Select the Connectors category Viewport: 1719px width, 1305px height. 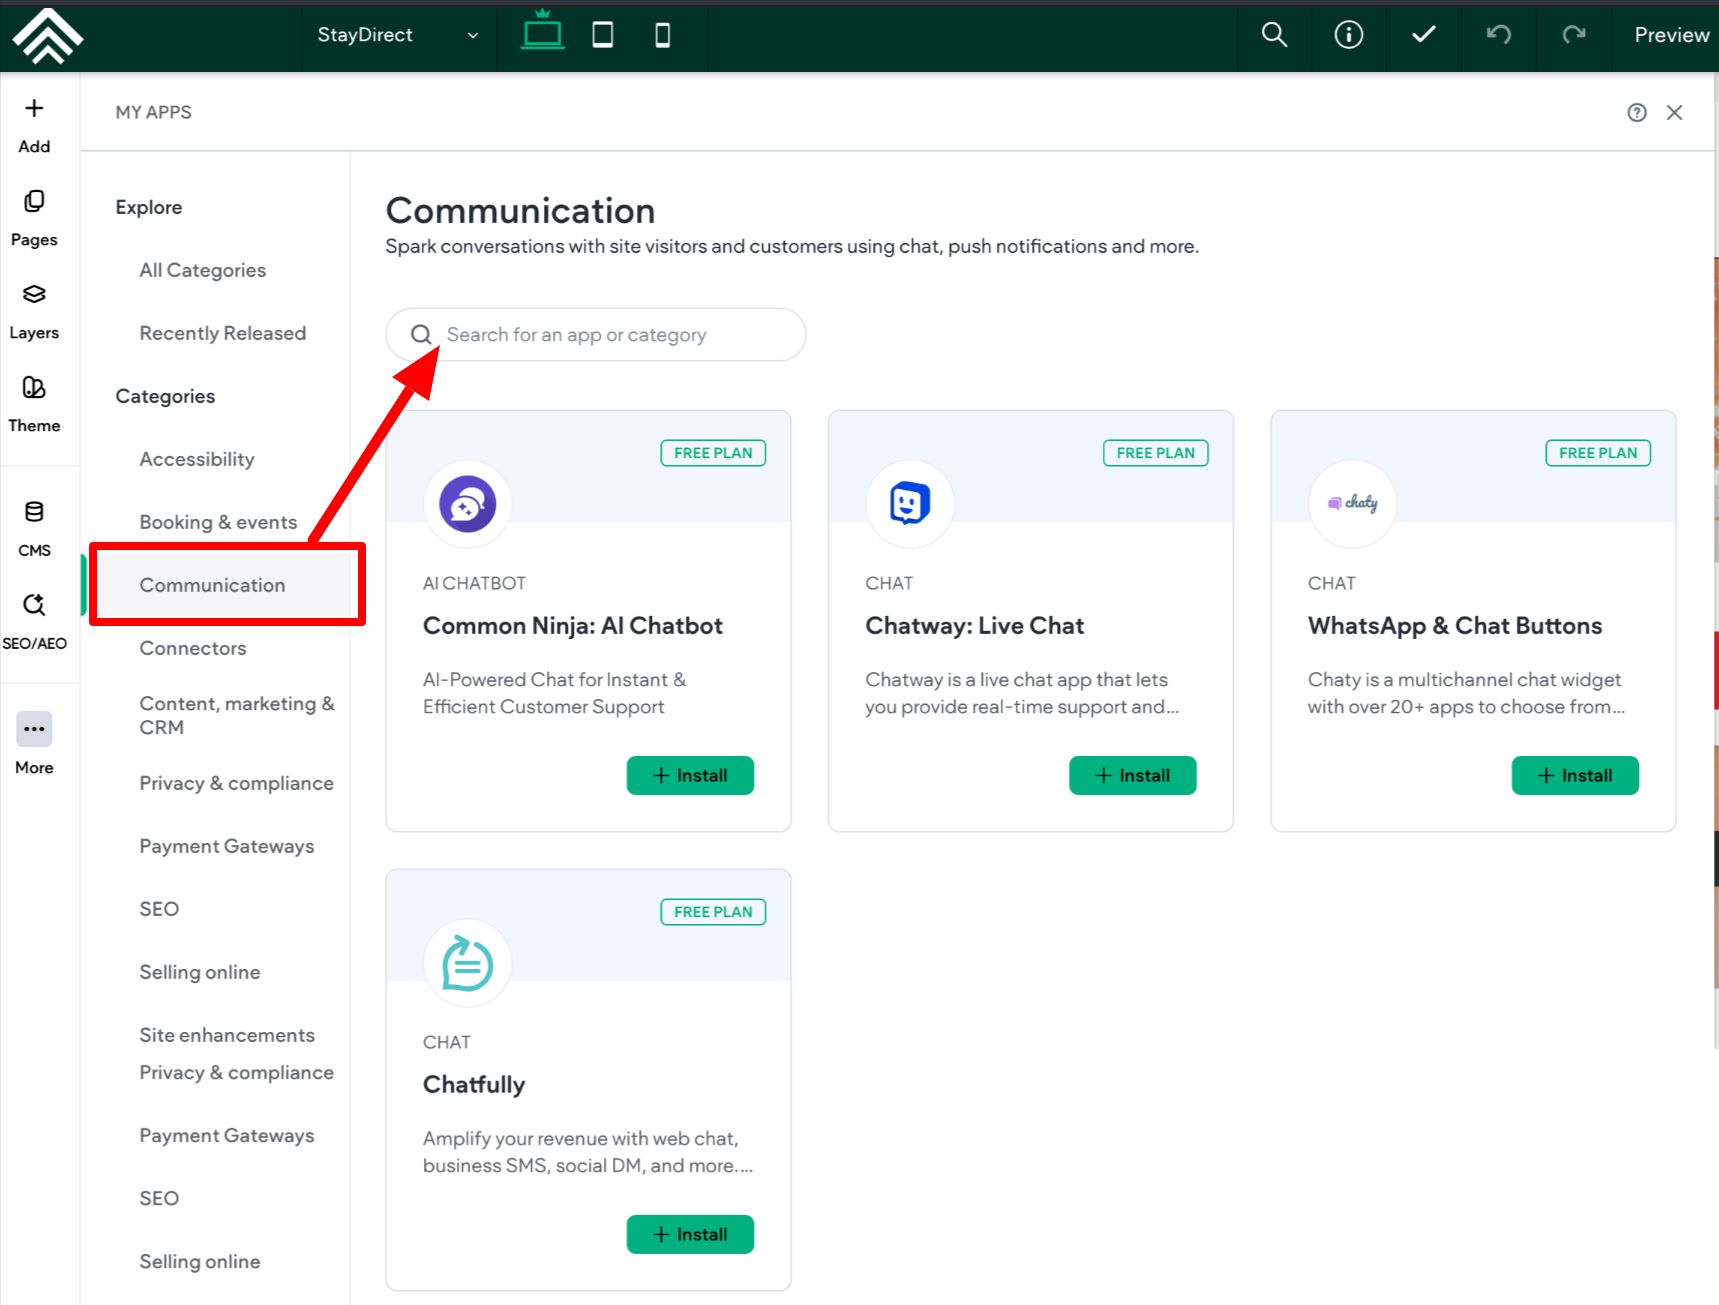(x=193, y=648)
